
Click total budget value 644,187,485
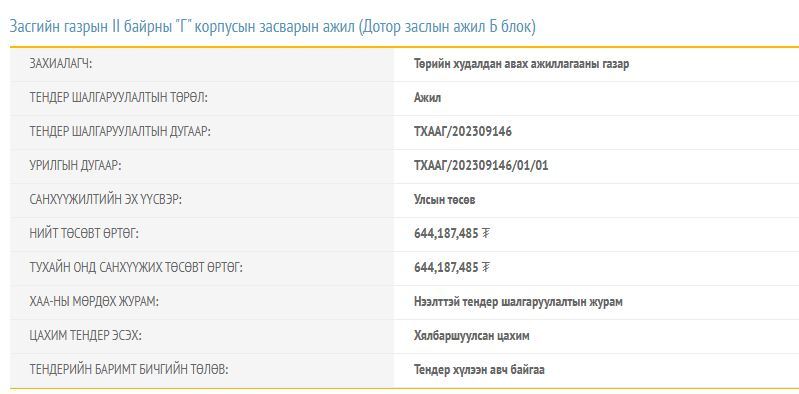point(446,234)
